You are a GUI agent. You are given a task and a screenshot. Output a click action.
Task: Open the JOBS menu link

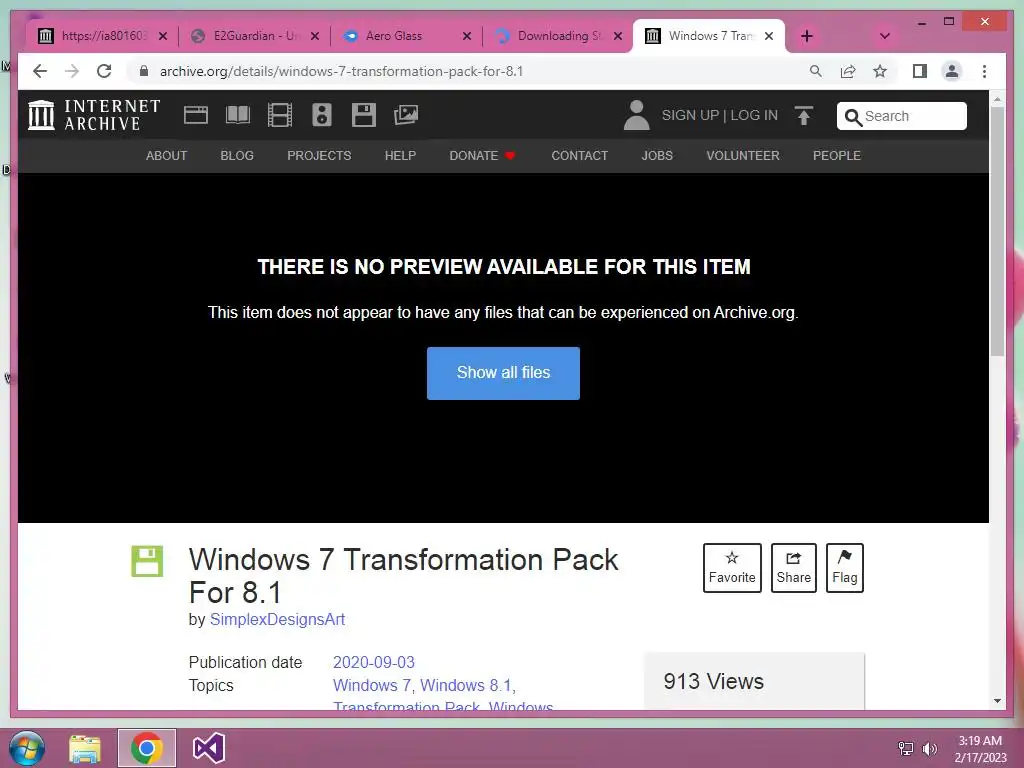pyautogui.click(x=657, y=155)
